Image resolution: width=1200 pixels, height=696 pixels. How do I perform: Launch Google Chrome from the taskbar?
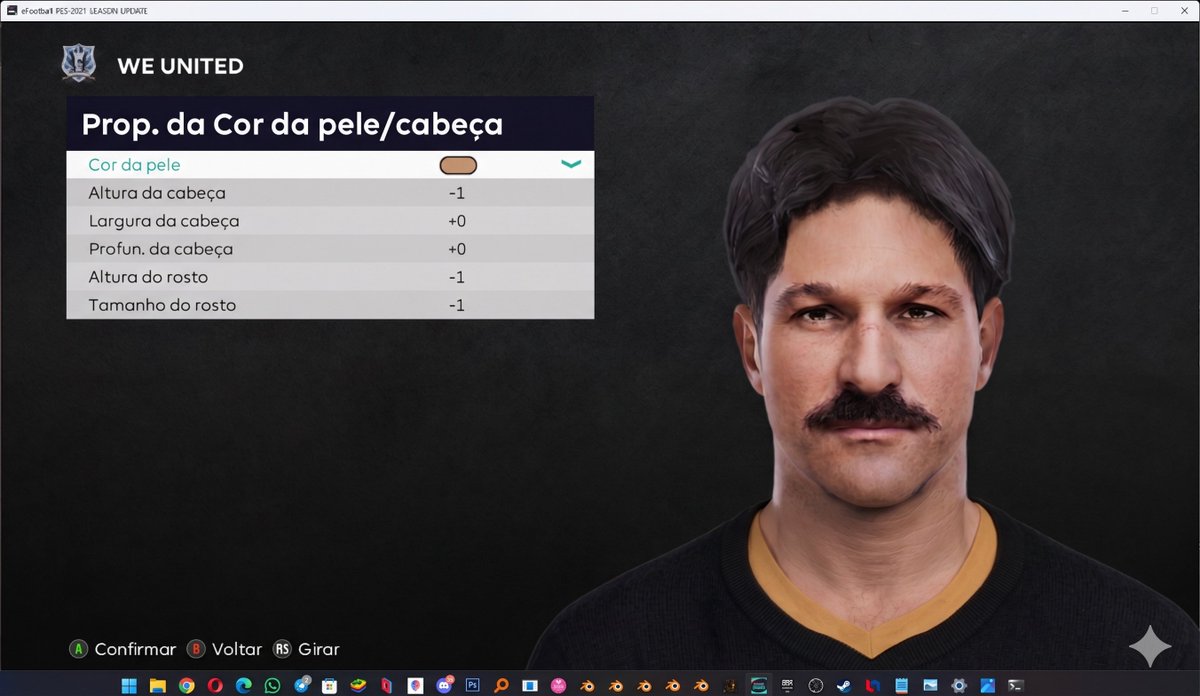click(186, 685)
